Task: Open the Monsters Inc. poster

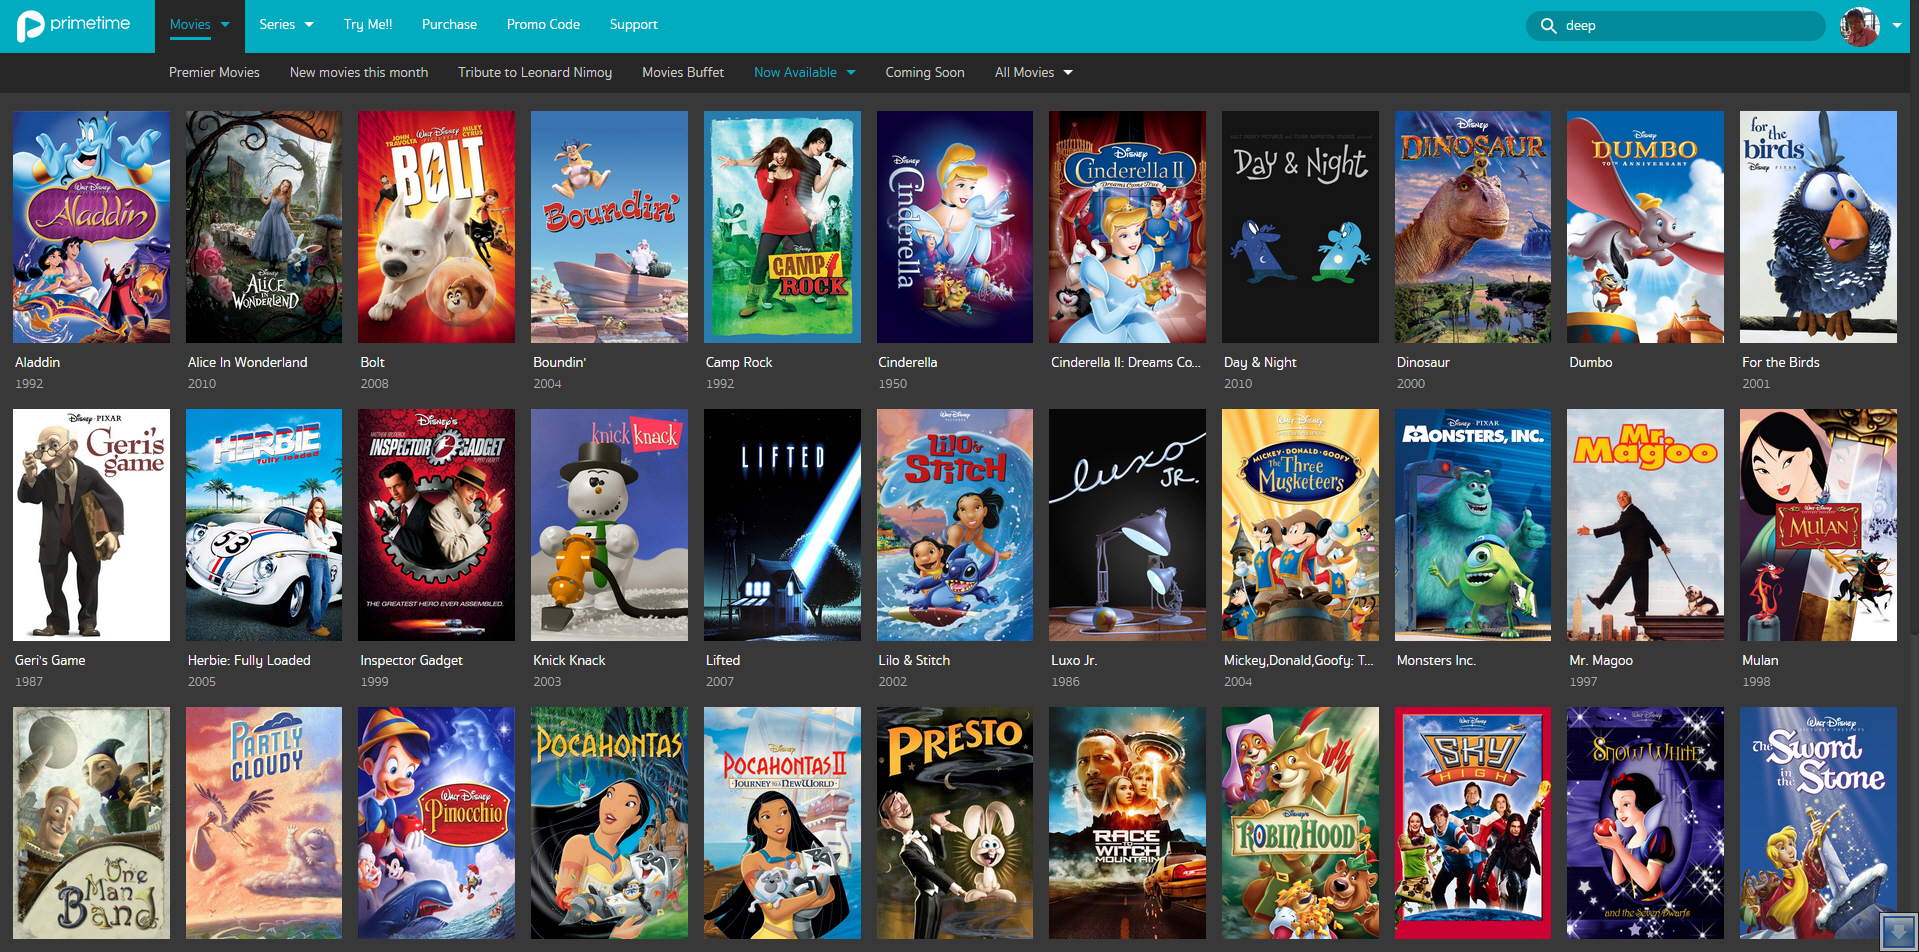Action: pyautogui.click(x=1473, y=525)
